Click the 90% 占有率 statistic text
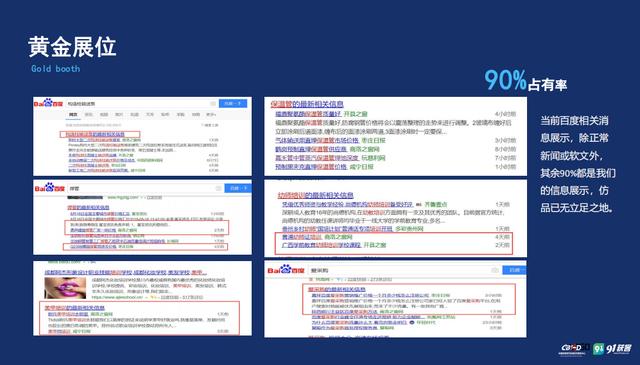 coord(525,80)
